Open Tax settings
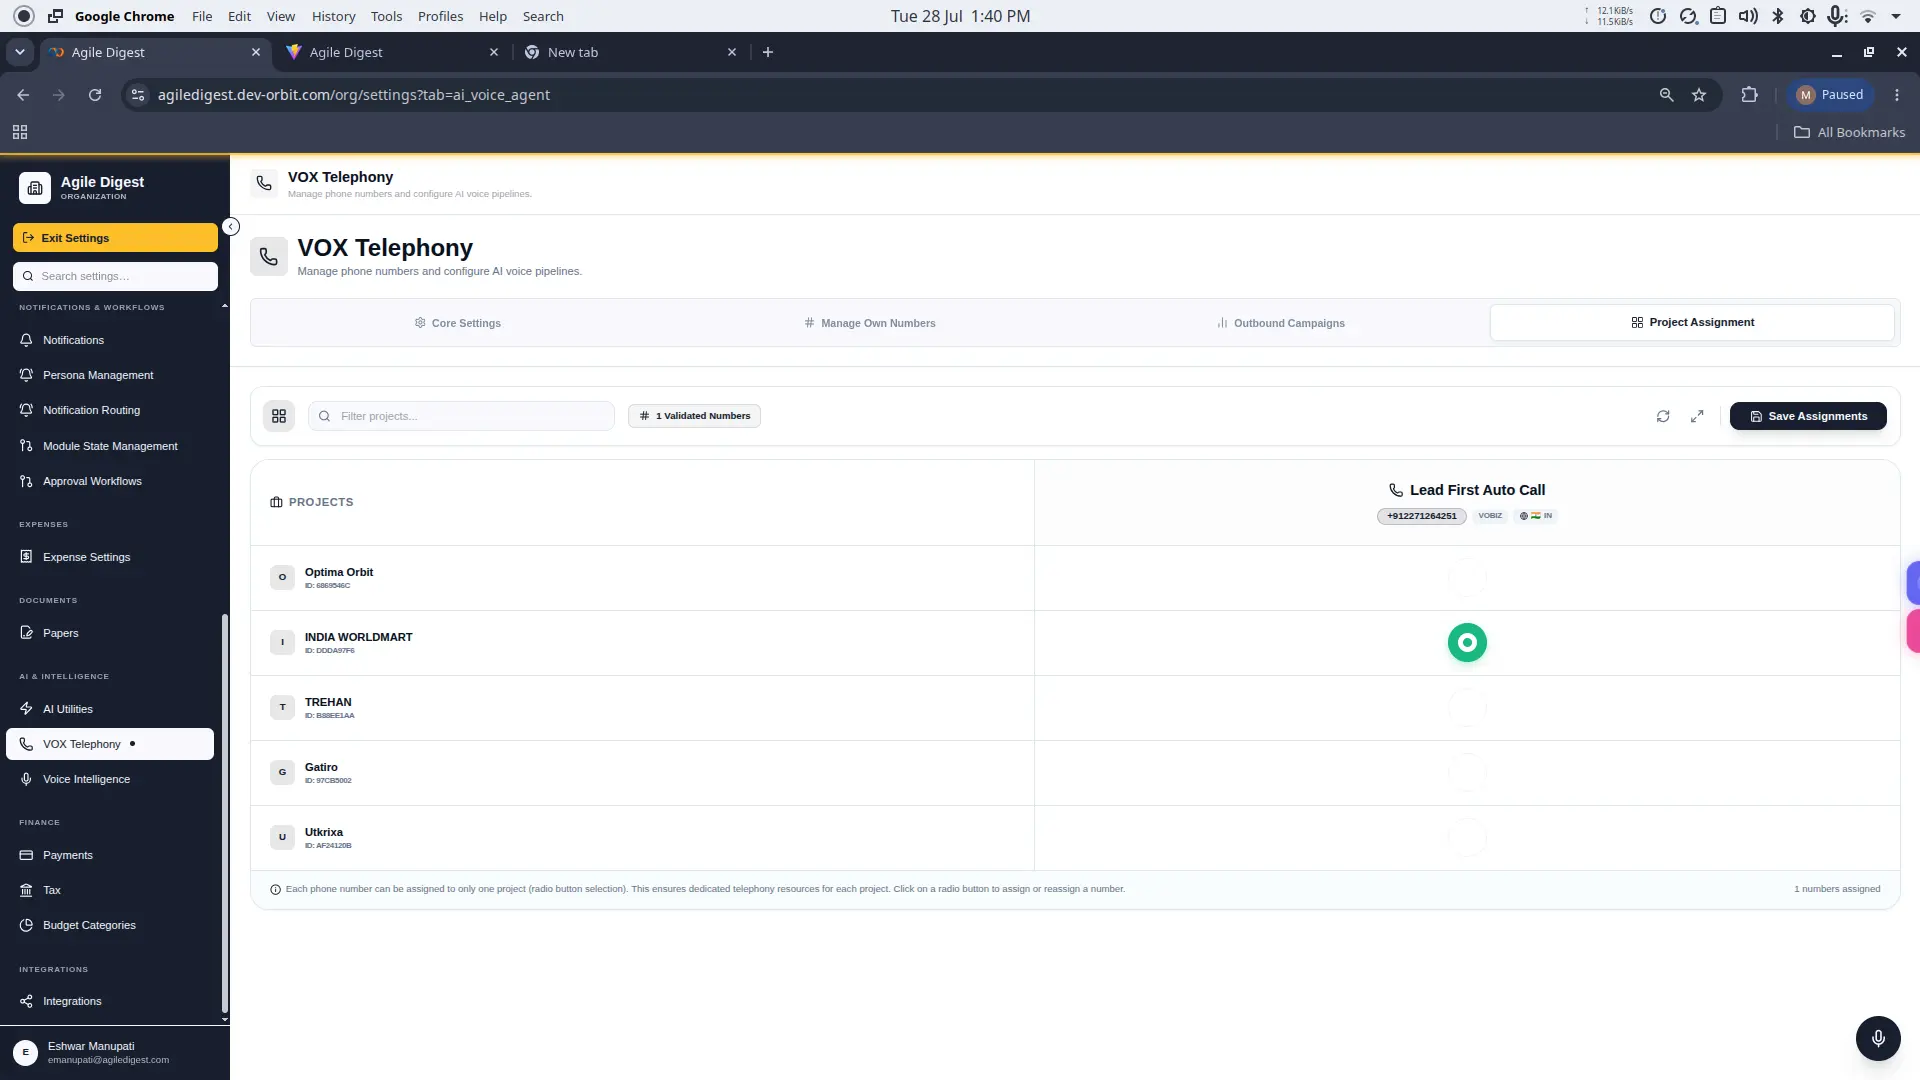 click(110, 890)
